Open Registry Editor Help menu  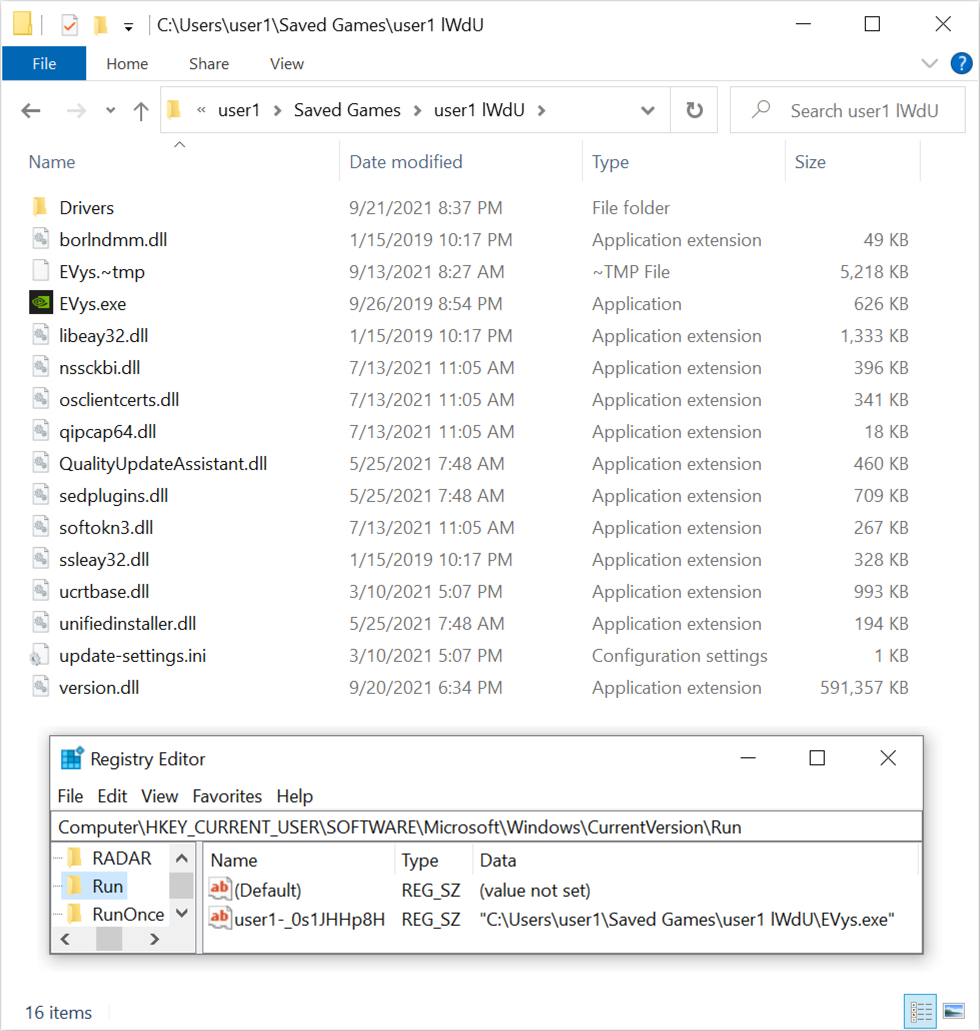pos(295,796)
